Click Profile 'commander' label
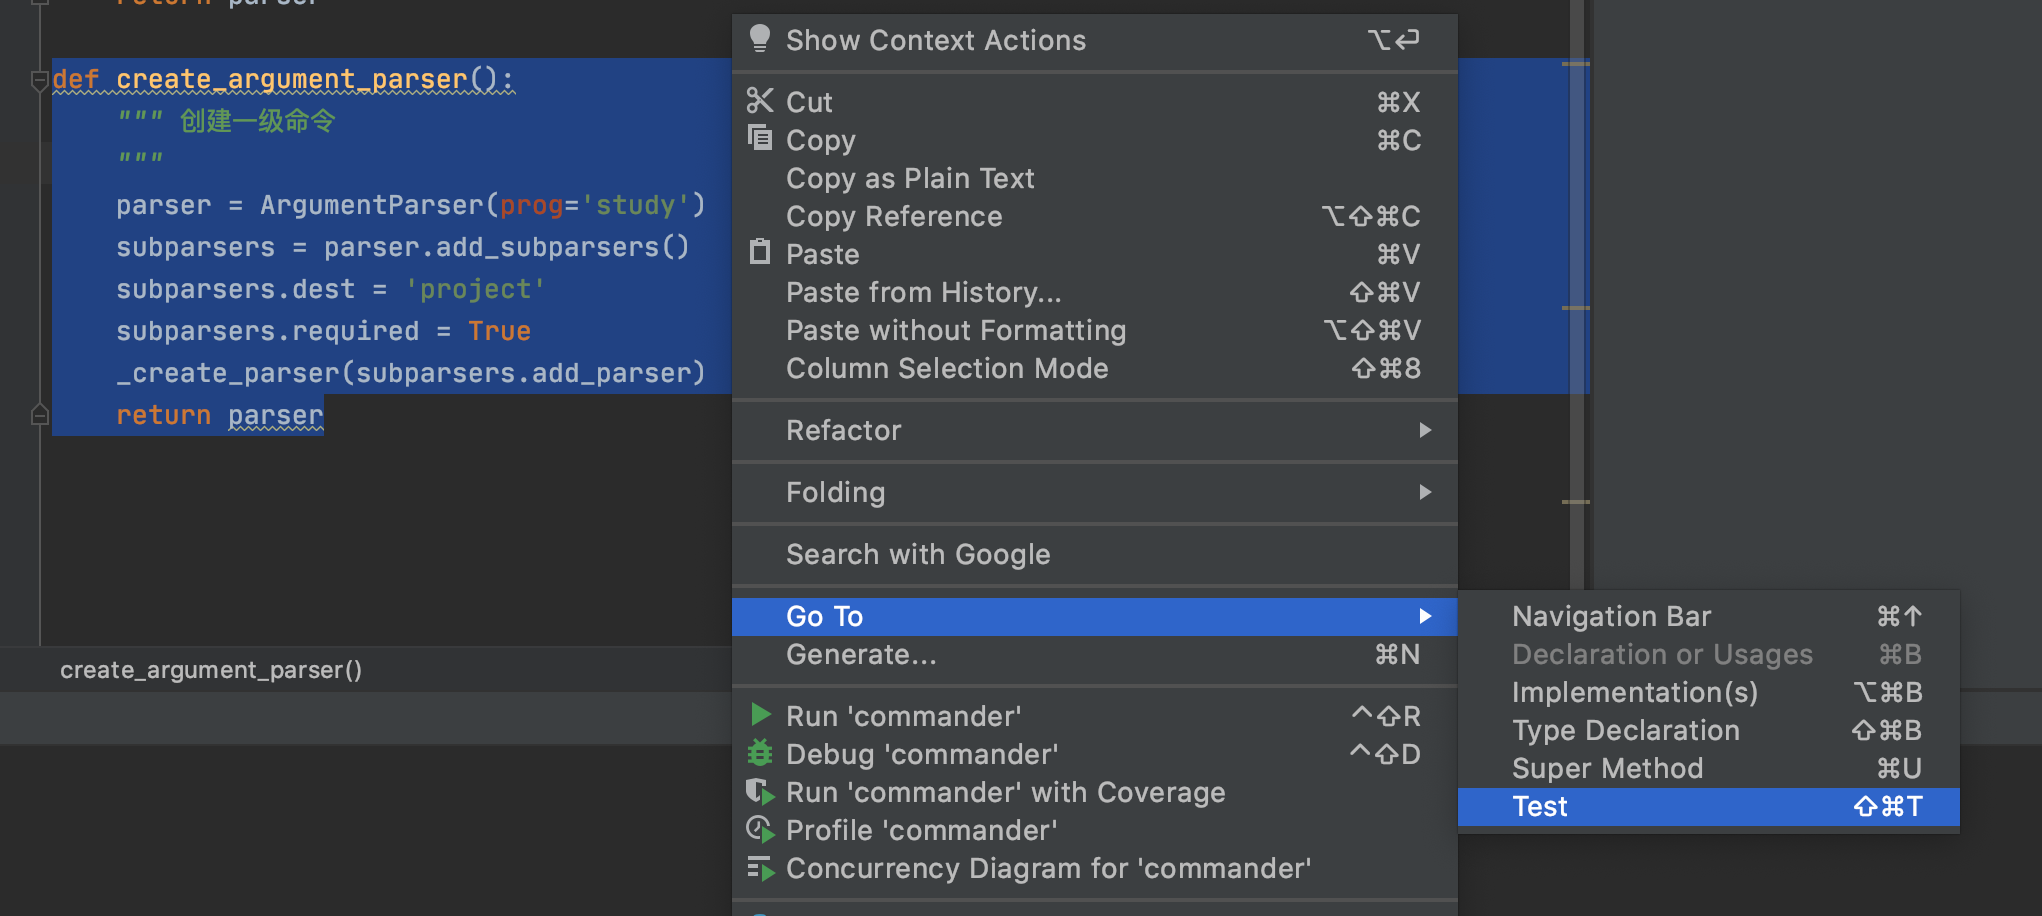Image resolution: width=2042 pixels, height=916 pixels. pos(921,830)
